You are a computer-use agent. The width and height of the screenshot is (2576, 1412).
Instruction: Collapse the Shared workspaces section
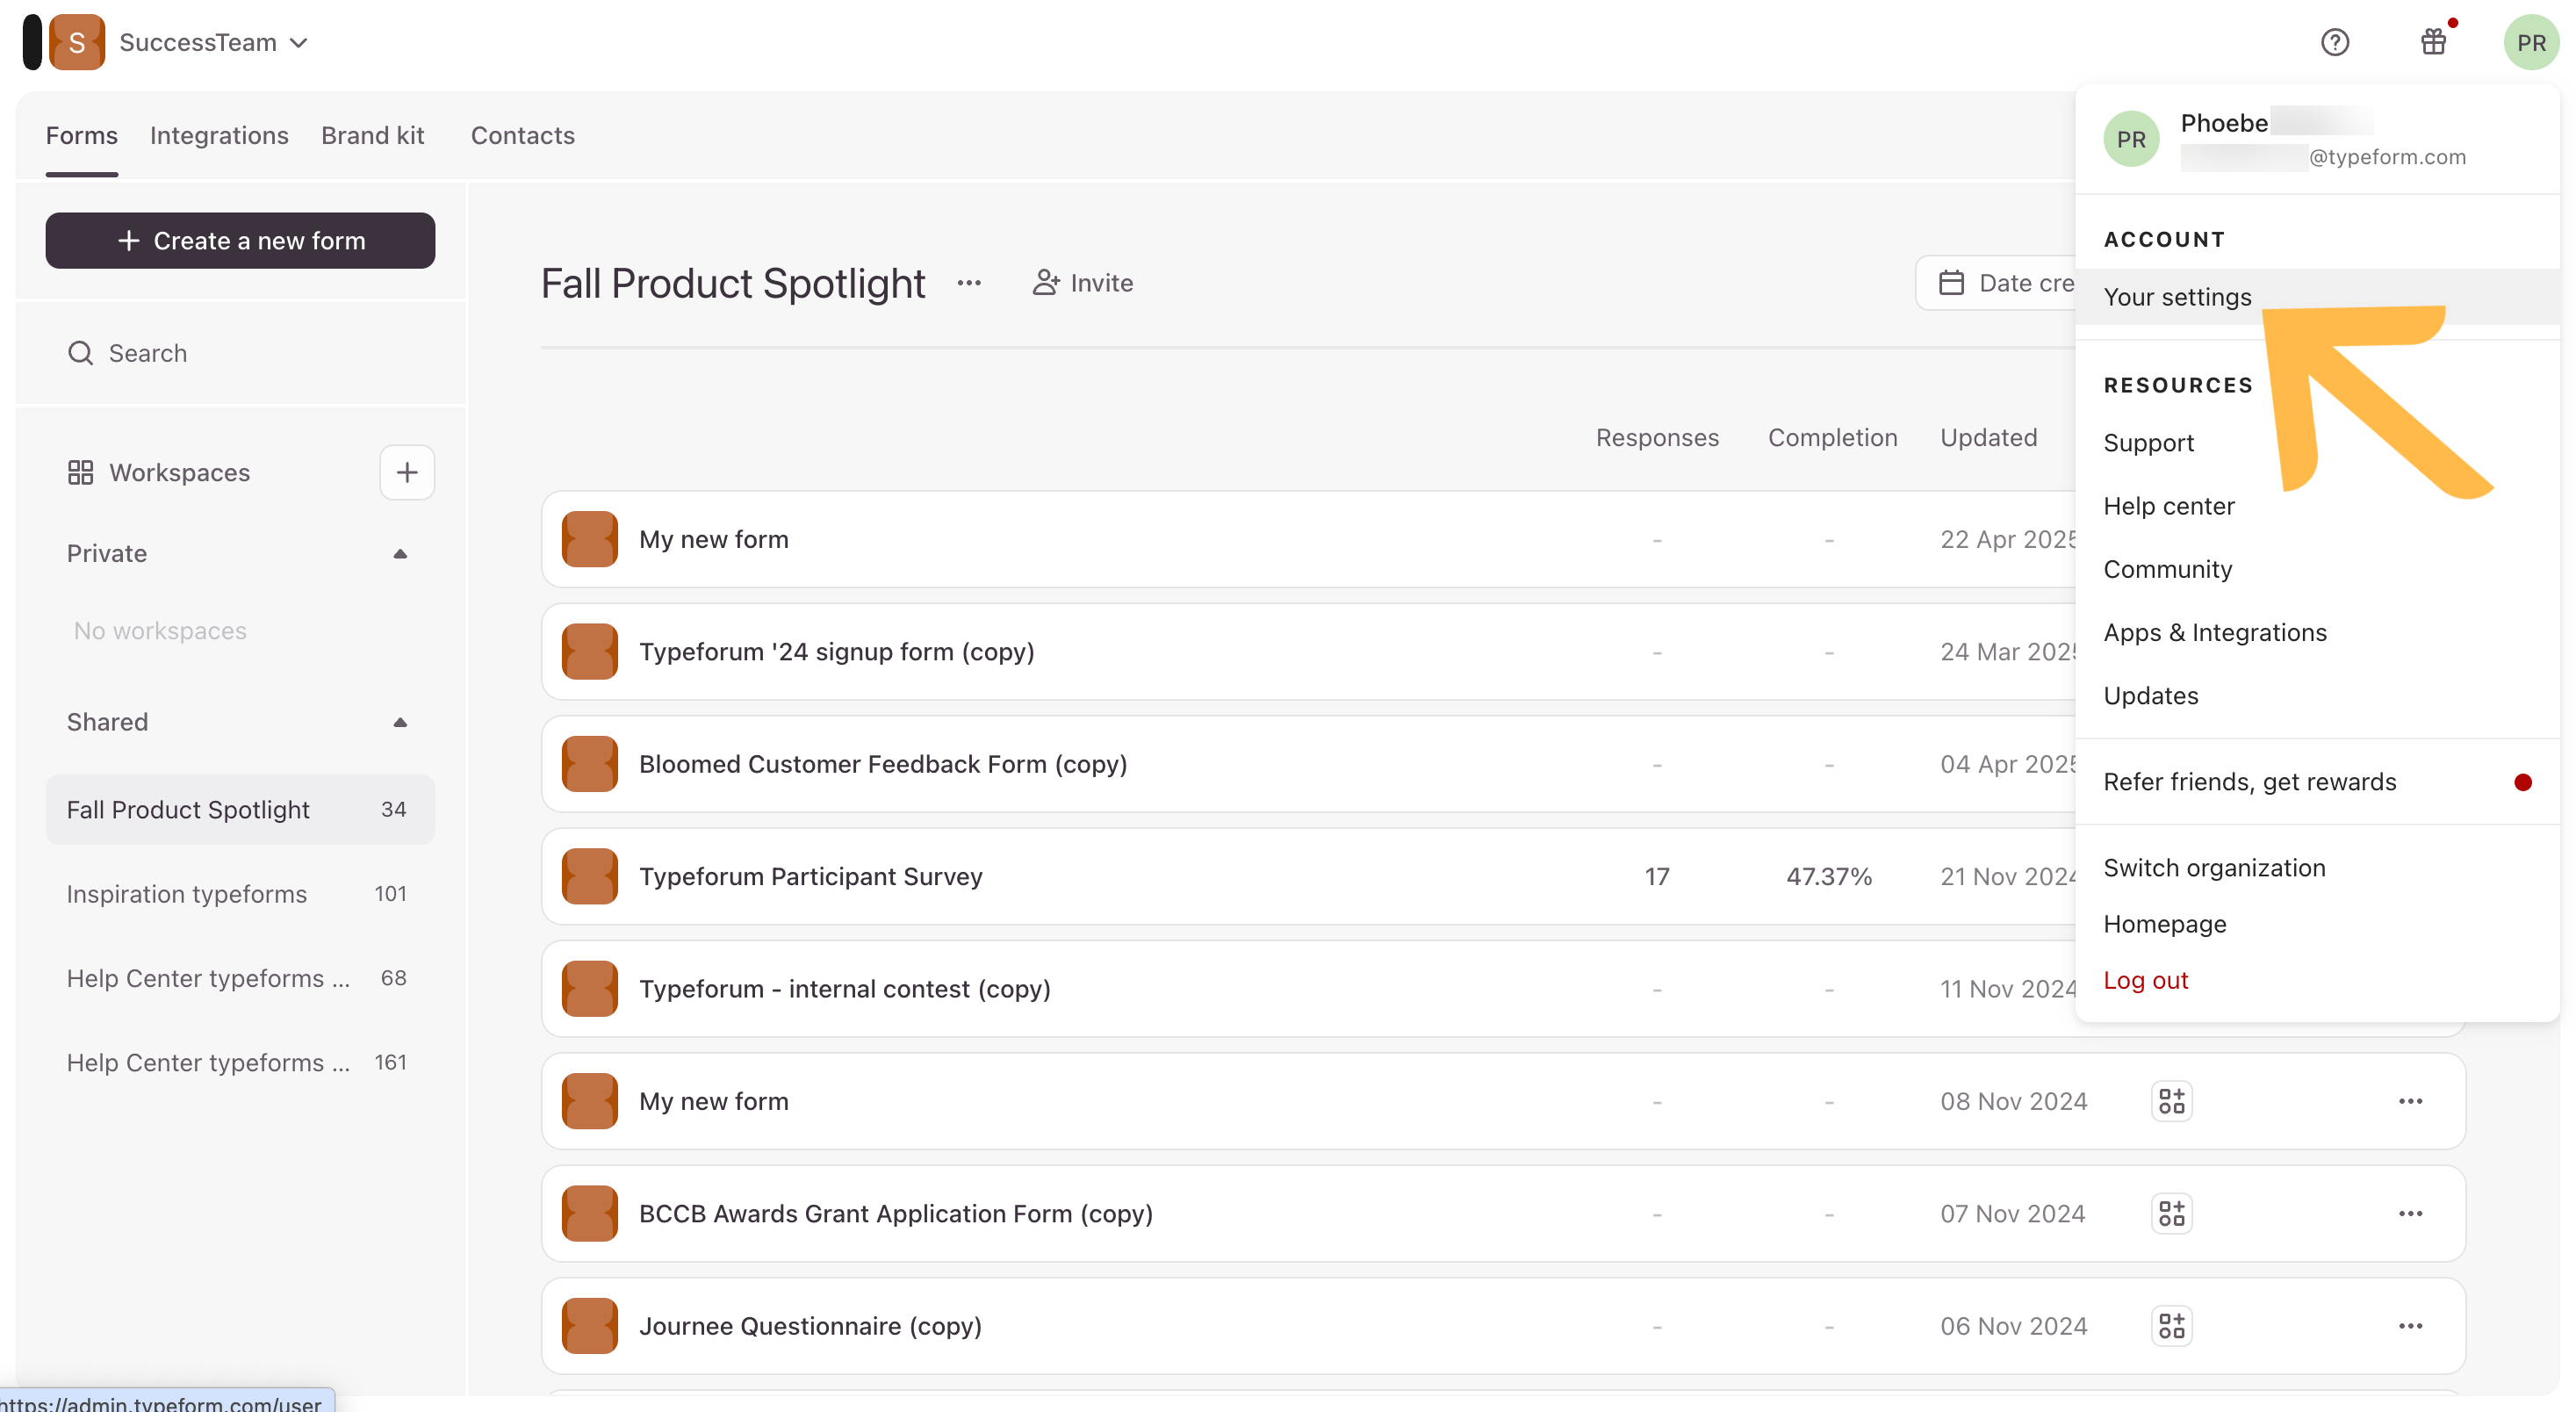(400, 722)
